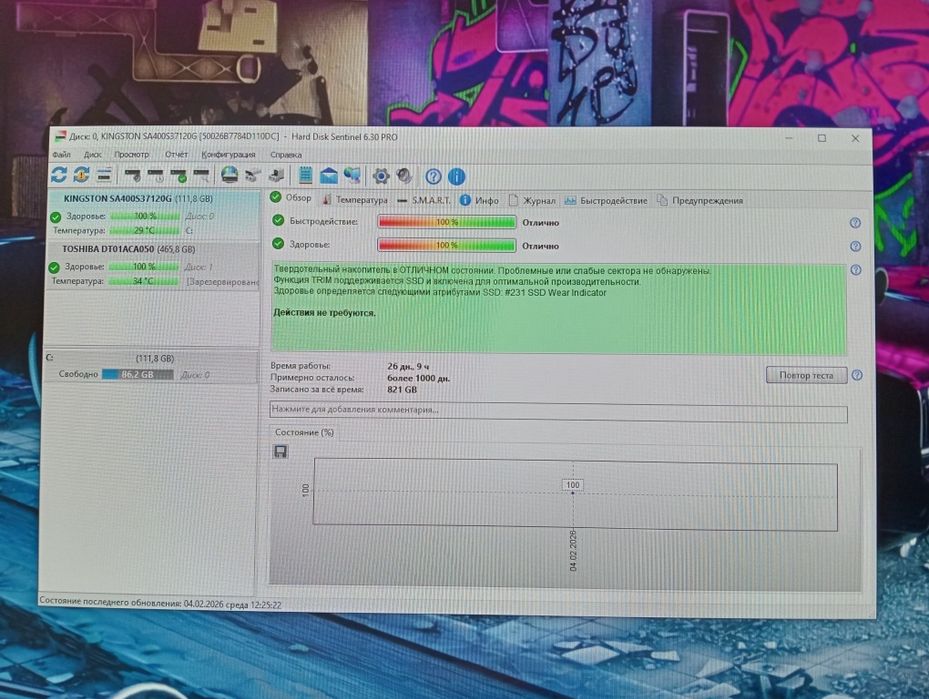Open help via question mark toolbar icon
Screen dimensions: 929x699
(433, 177)
